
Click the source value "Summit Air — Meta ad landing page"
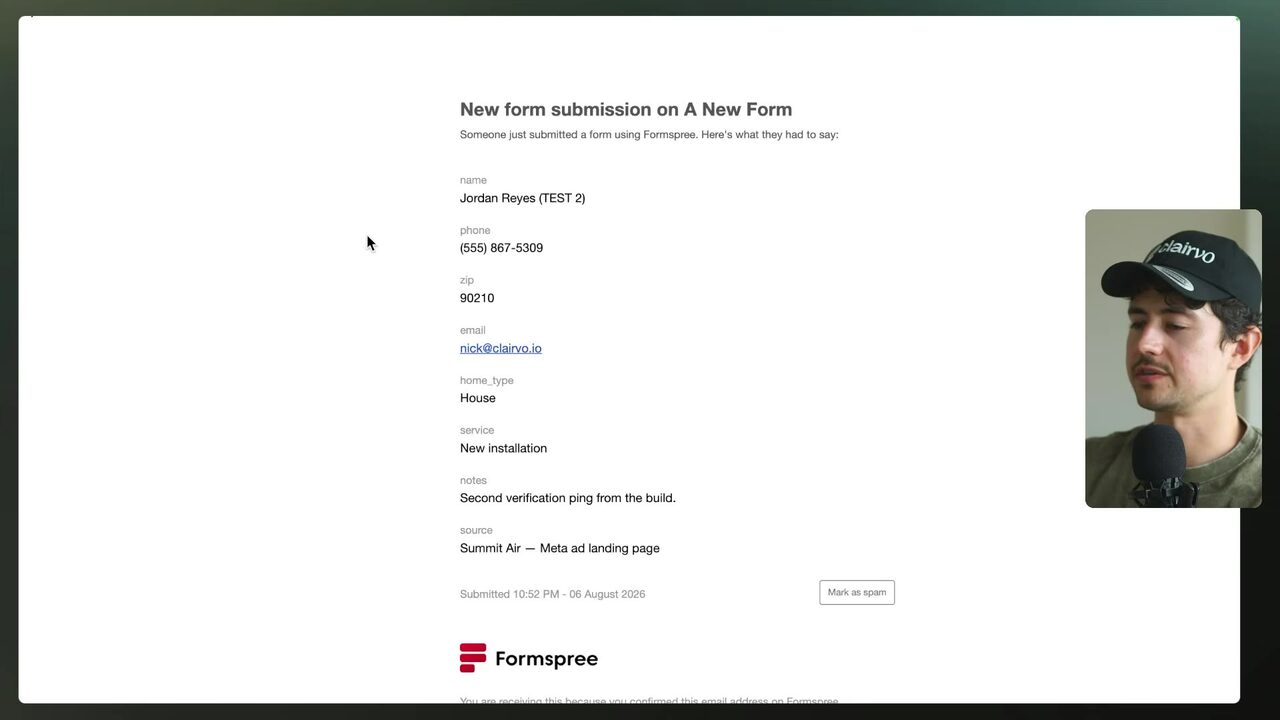(560, 548)
